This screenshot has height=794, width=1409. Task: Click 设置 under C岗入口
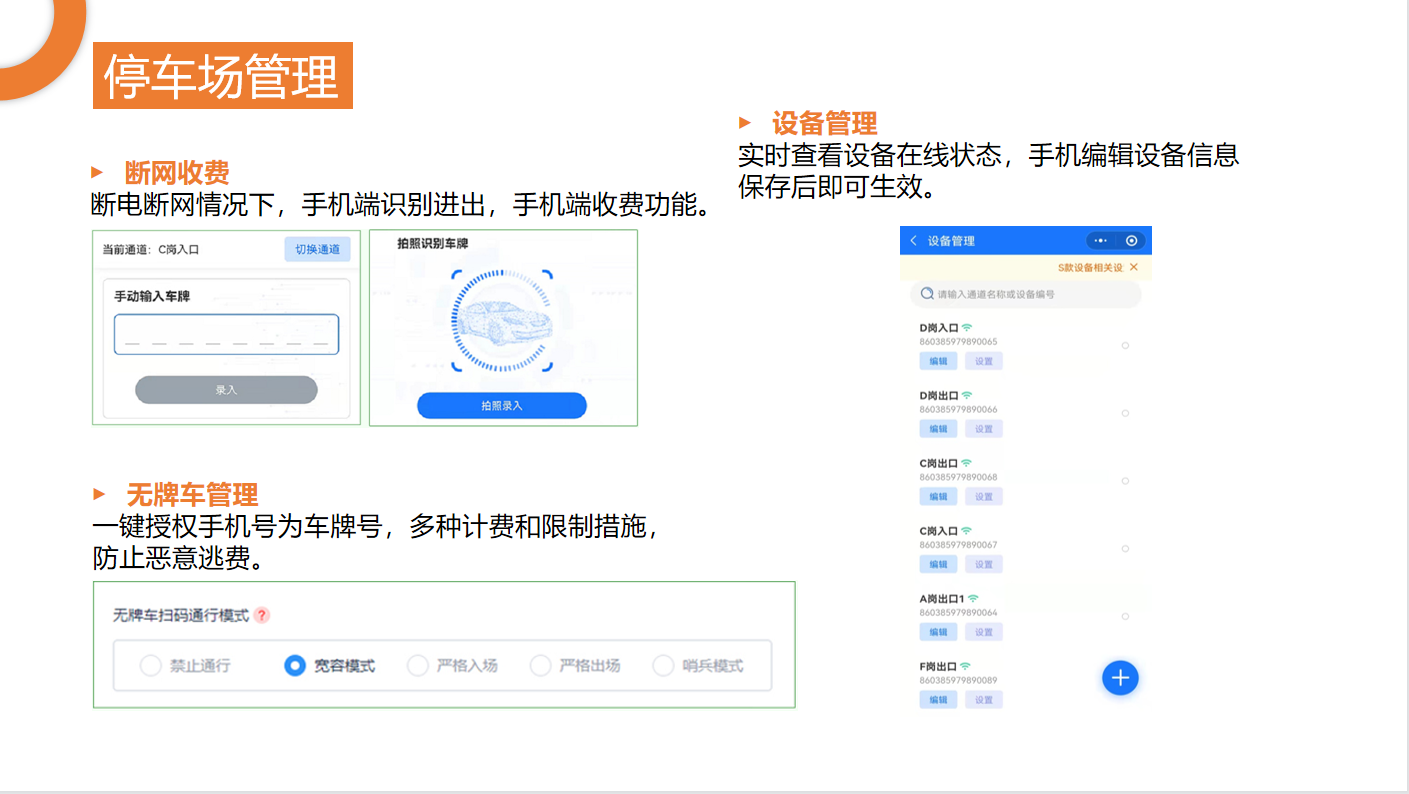click(984, 565)
